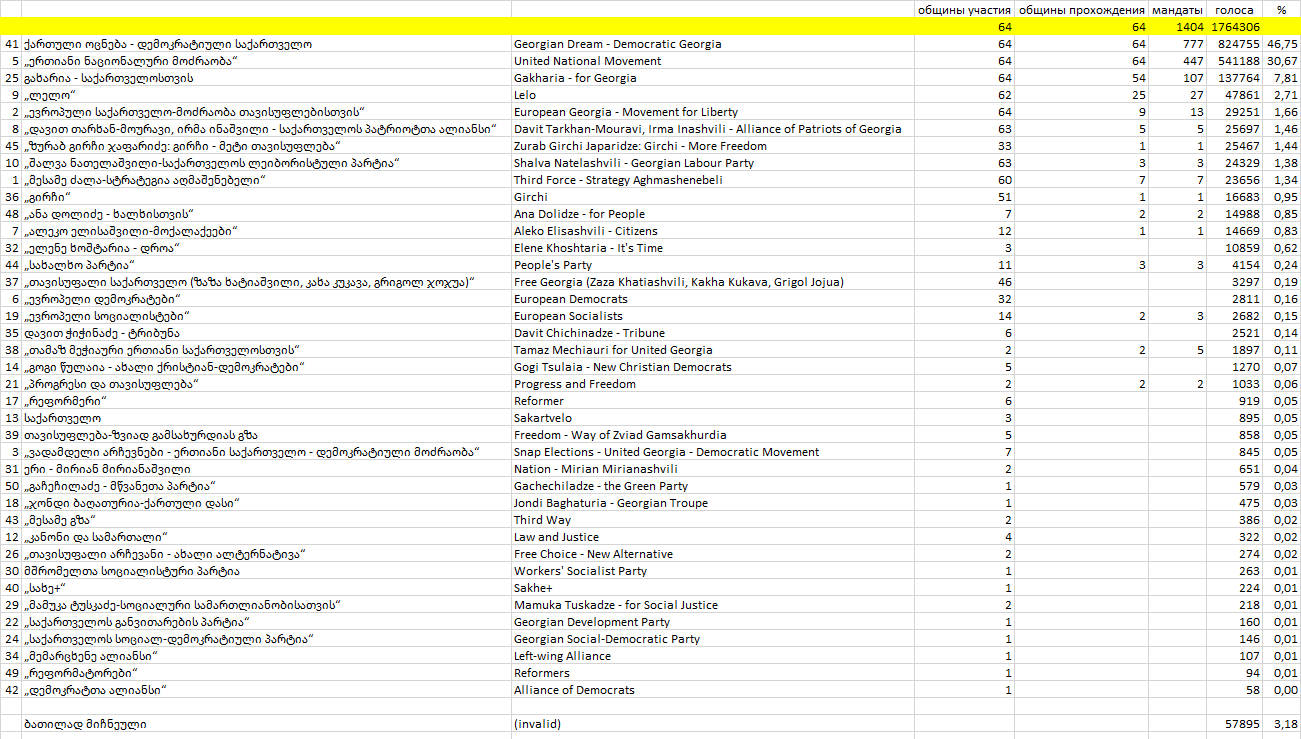
Task: Click Alliance of Democrats votes value 58
Action: (1234, 690)
